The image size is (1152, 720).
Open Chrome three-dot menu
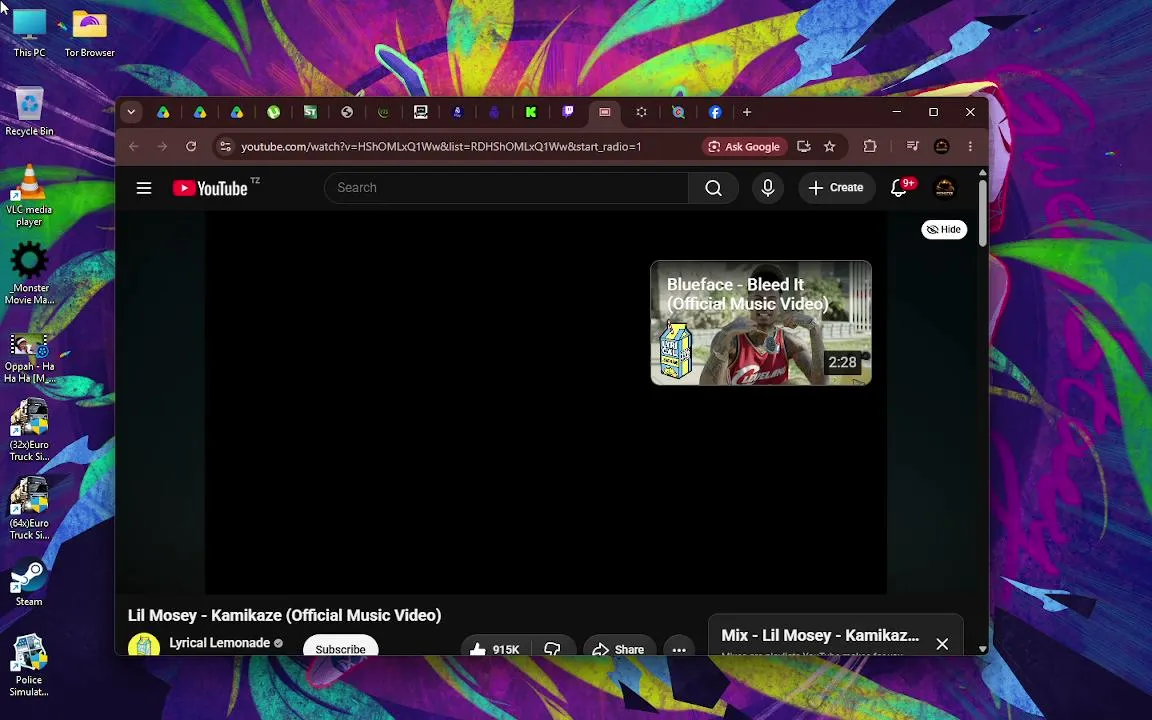tap(971, 146)
